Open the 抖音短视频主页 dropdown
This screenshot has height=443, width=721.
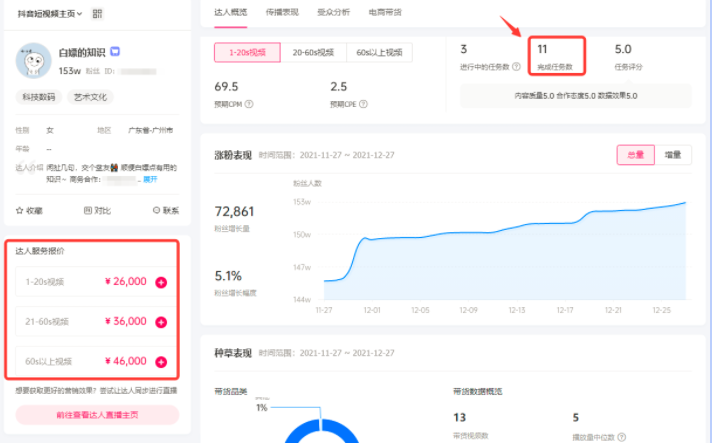50,14
